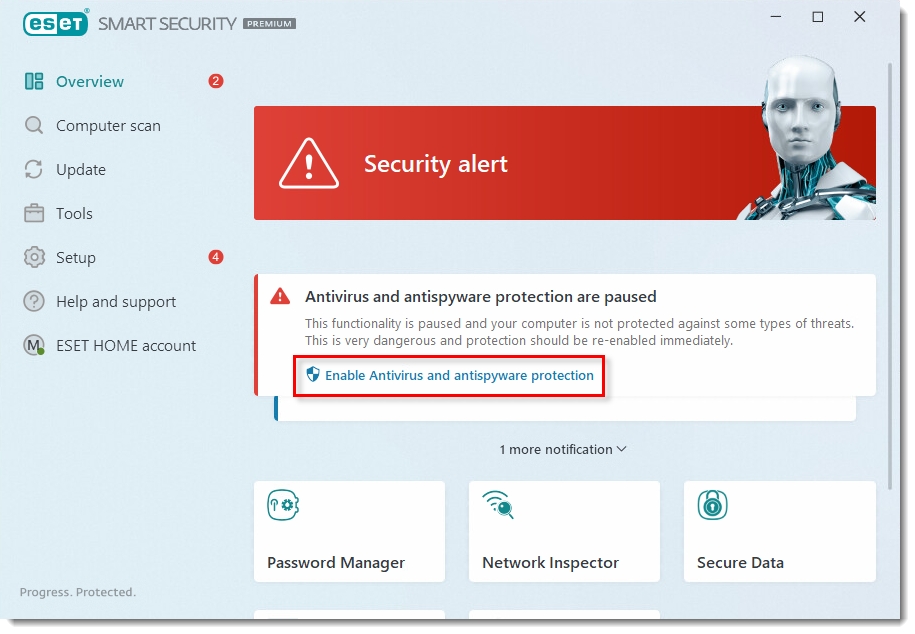This screenshot has height=634, width=915.
Task: Select the Computer scan menu item
Action: pyautogui.click(x=108, y=126)
